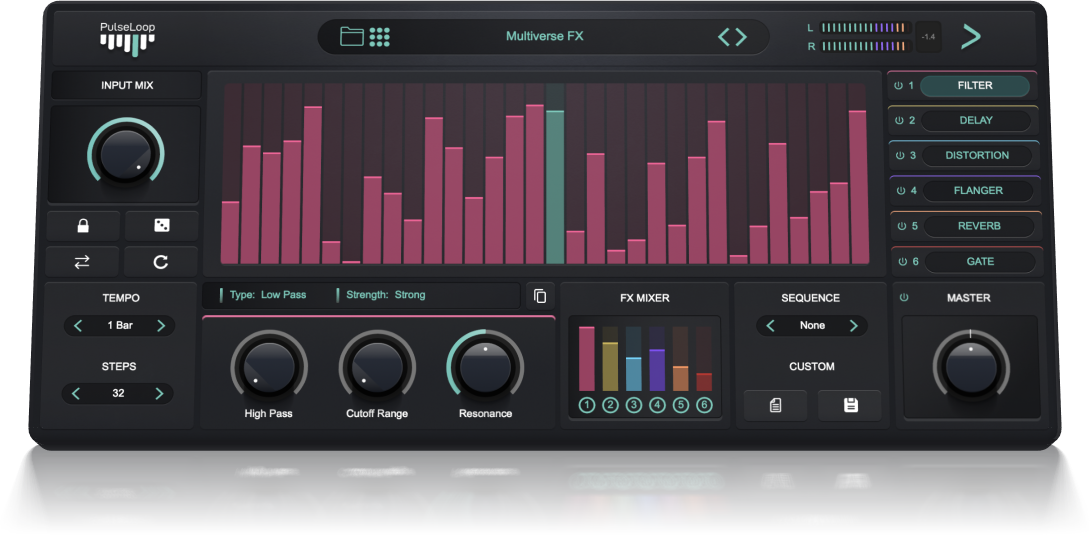The width and height of the screenshot is (1090, 535).
Task: Toggle power for slot 5 Reverb
Action: pyautogui.click(x=899, y=226)
